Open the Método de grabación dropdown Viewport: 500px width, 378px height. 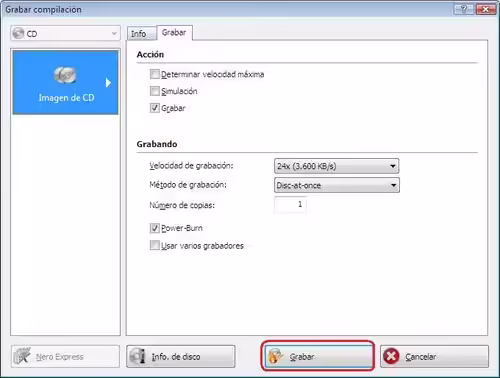click(x=336, y=185)
